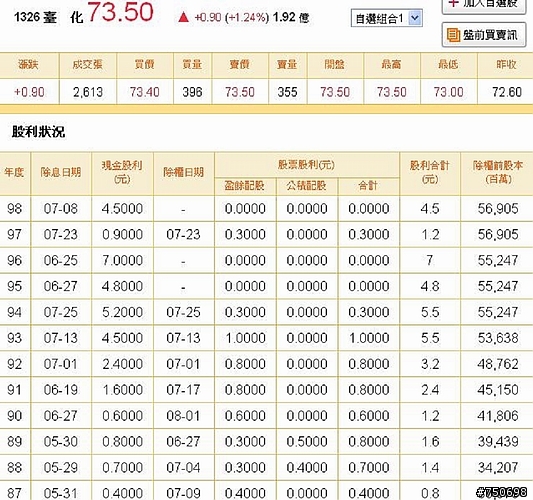Click the 股利狀況 section heading
The image size is (533, 500).
click(38, 132)
